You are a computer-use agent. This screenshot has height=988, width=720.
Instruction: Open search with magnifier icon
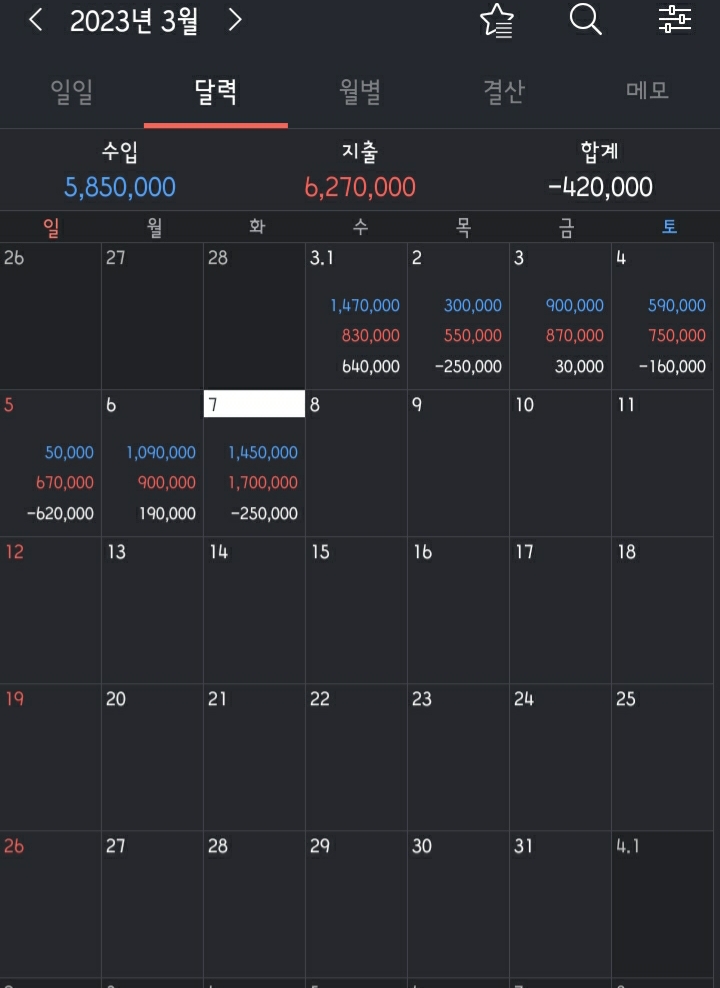[x=585, y=20]
